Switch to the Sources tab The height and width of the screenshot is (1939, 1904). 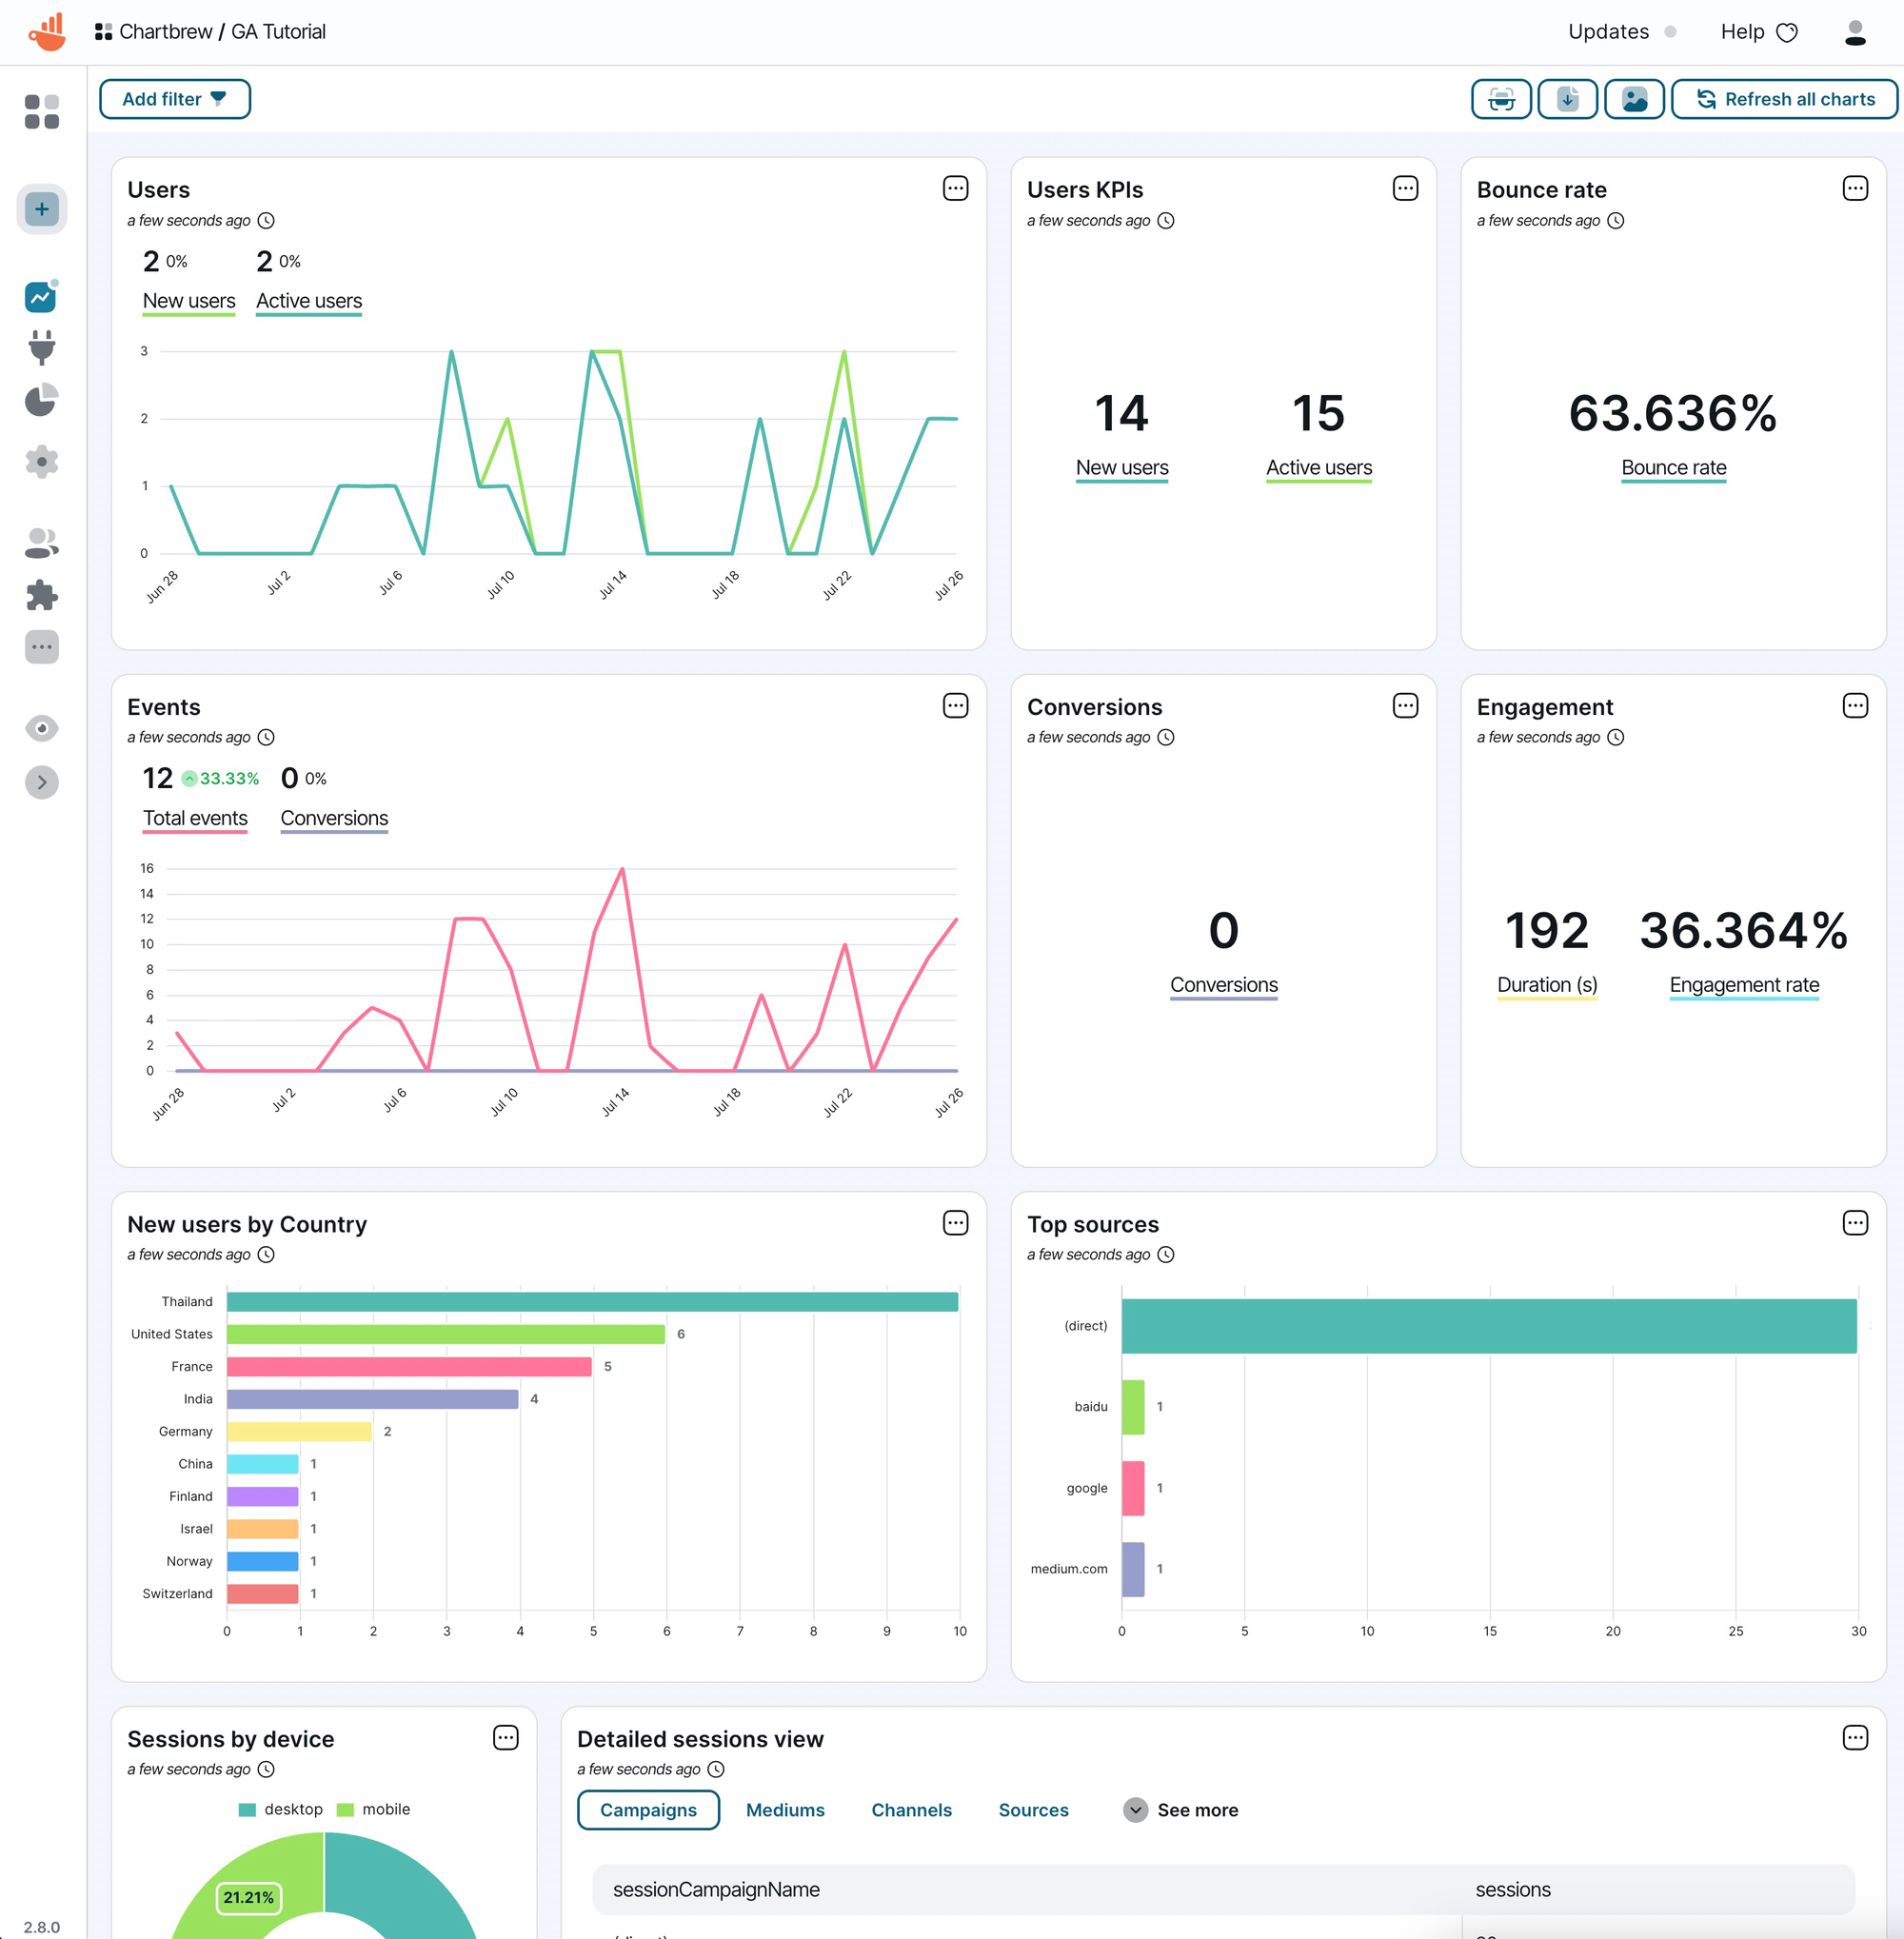pos(1033,1809)
